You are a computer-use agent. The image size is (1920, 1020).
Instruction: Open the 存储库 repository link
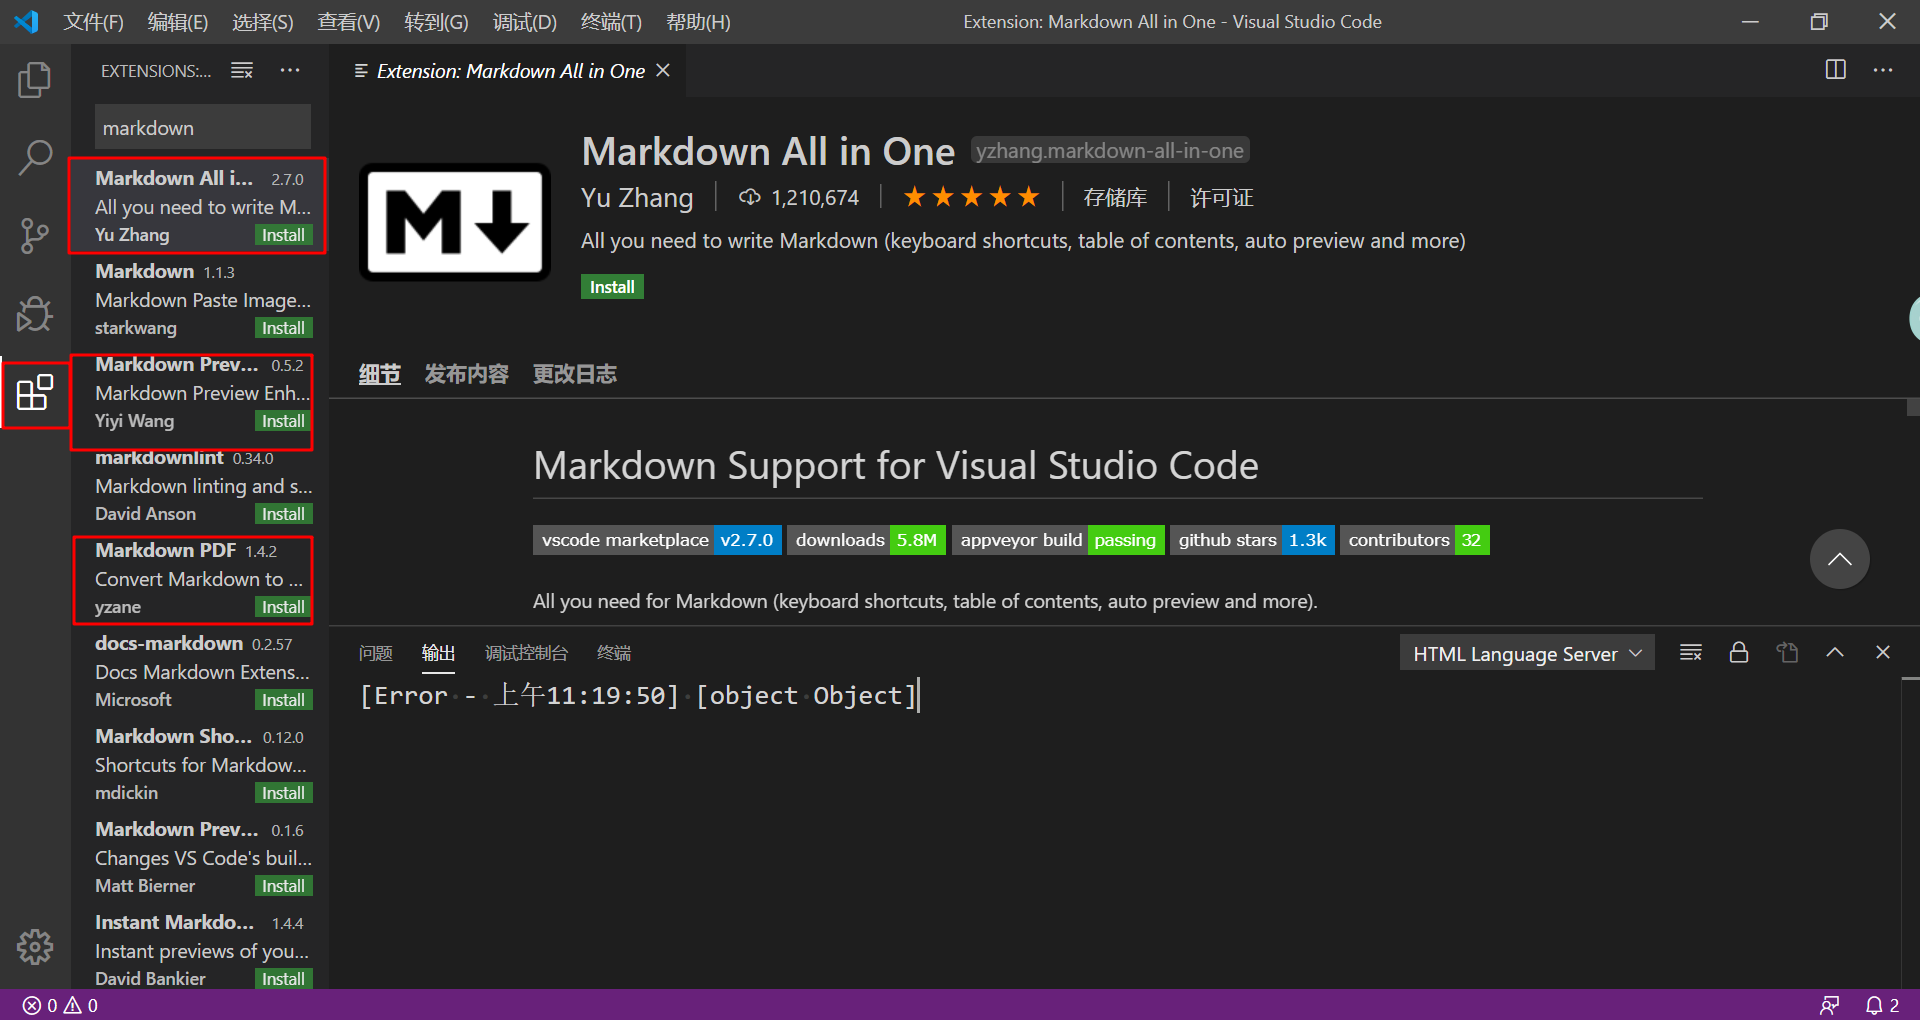(x=1115, y=198)
